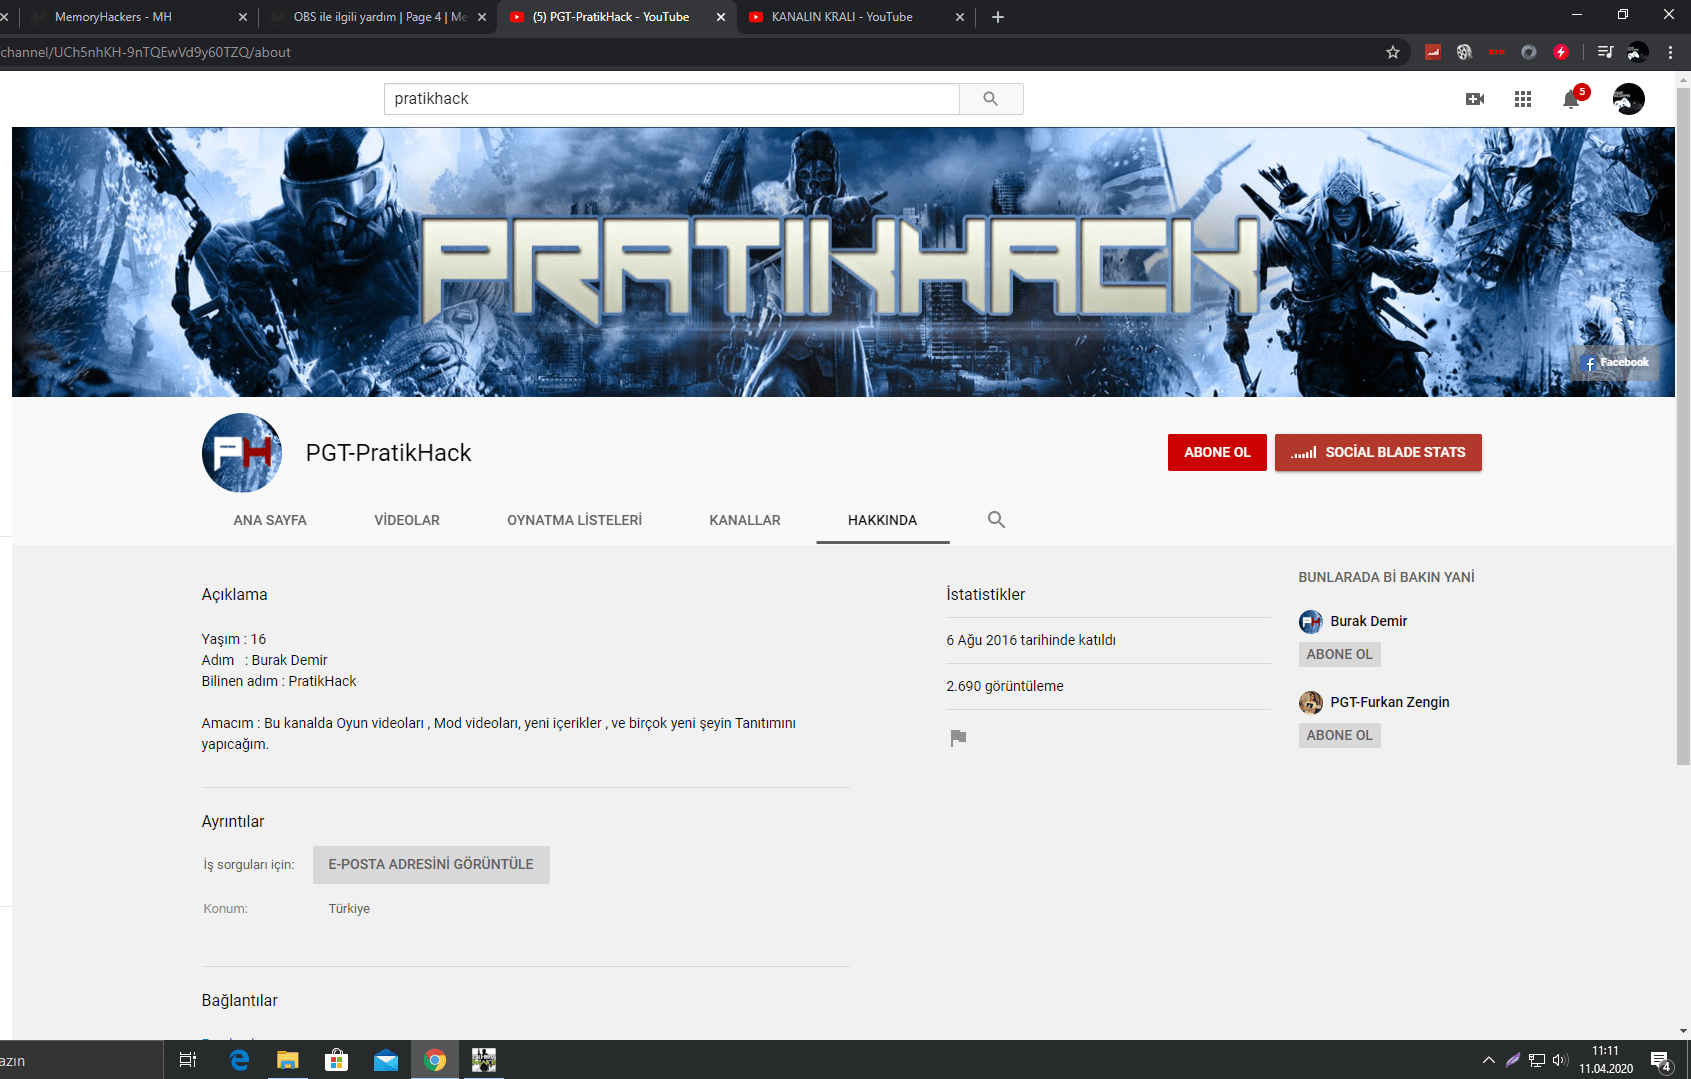Open the YouTube apps grid icon
The height and width of the screenshot is (1079, 1691).
(1523, 99)
